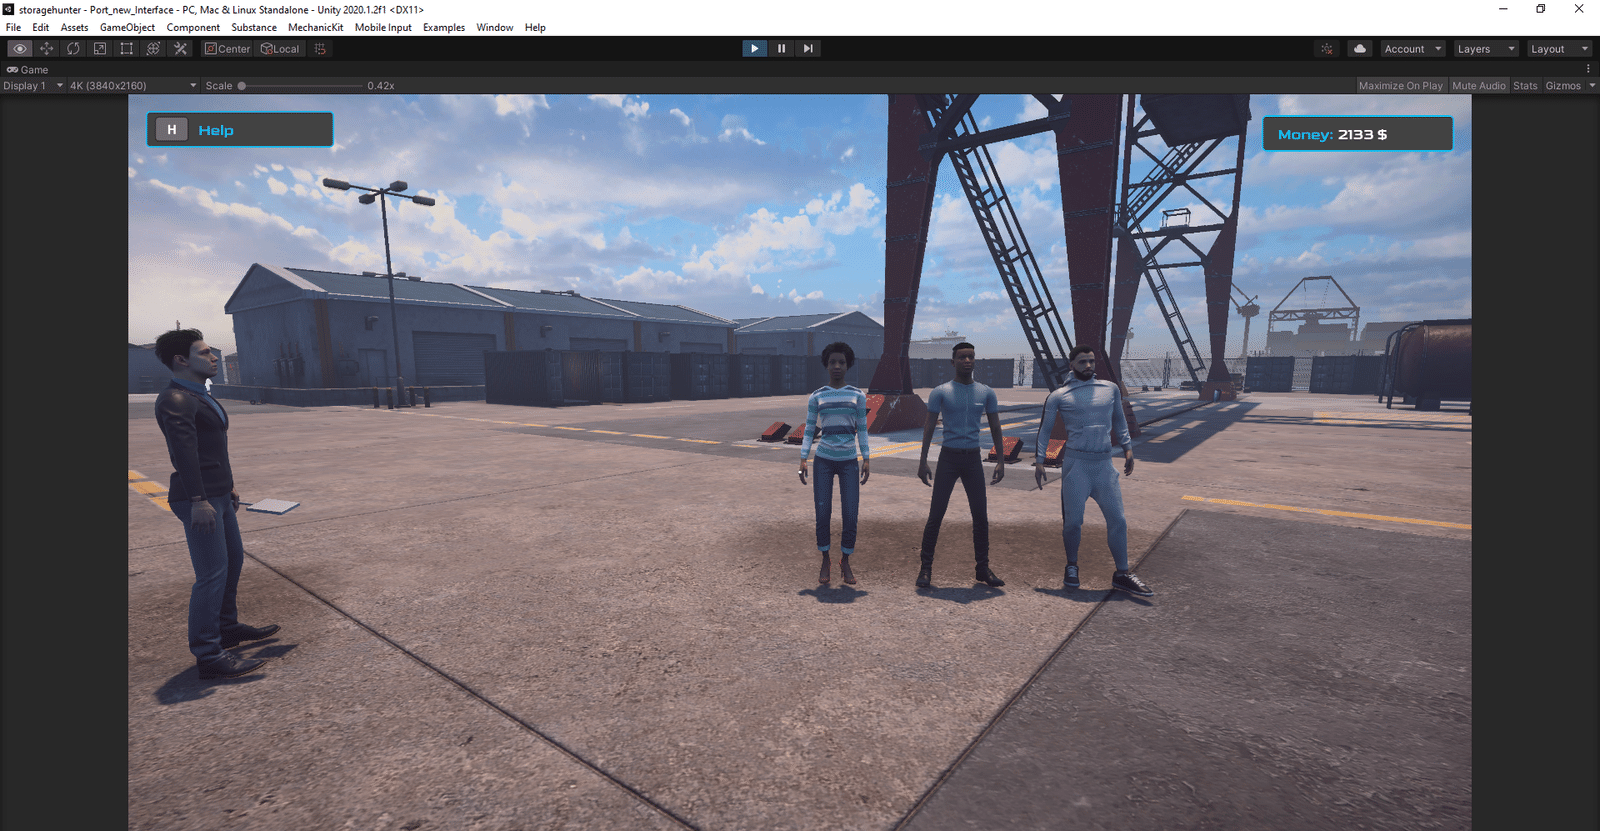Click the Money: 2133 $ panel
Viewport: 1600px width, 831px height.
click(1357, 134)
